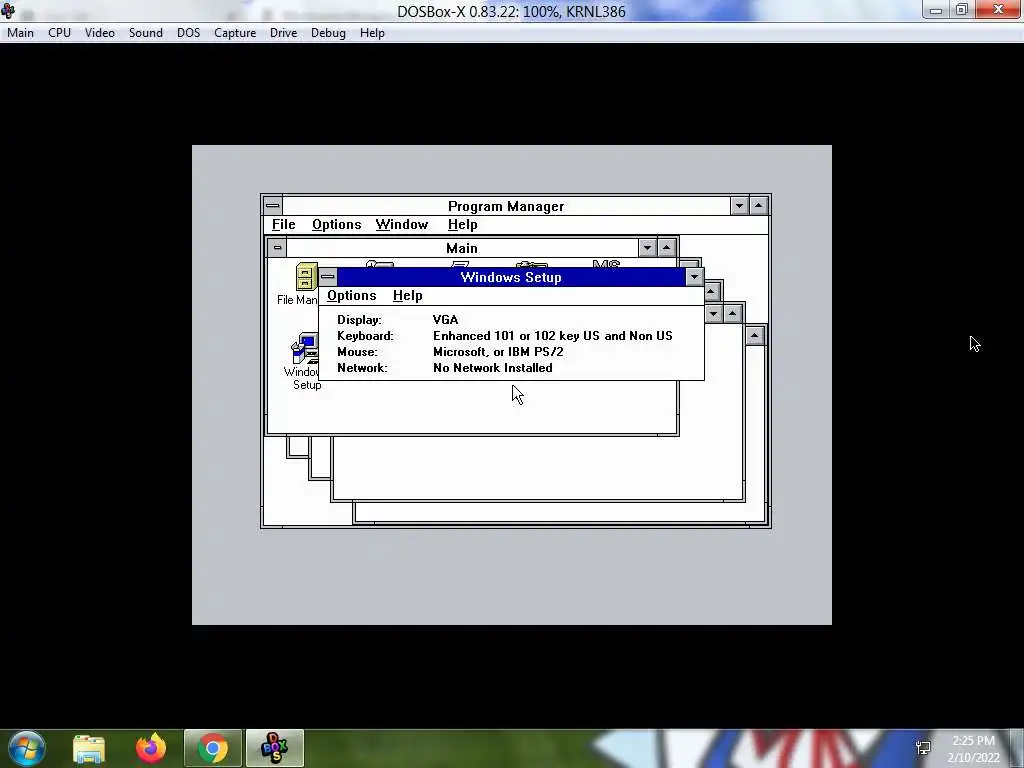This screenshot has height=768, width=1024.
Task: Click the taskbar clock showing 2:25 PM
Action: tap(973, 748)
